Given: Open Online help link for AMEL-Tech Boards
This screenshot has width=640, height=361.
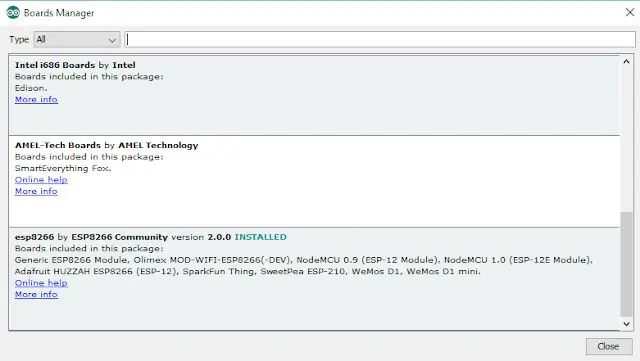Looking at the screenshot, I should [41, 180].
